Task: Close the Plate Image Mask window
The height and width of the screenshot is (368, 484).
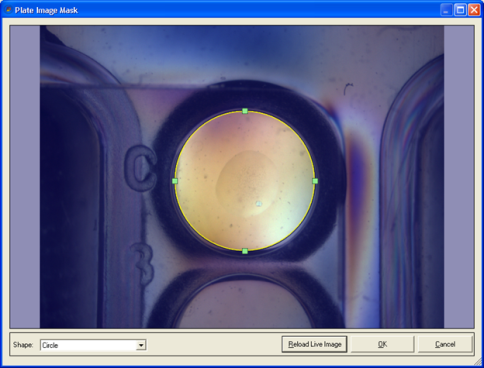Action: pos(474,10)
